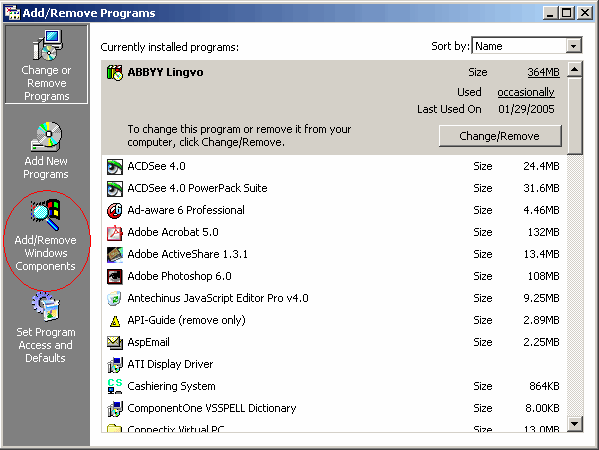599x450 pixels.
Task: Select ATI Display Driver text
Action: coord(170,364)
